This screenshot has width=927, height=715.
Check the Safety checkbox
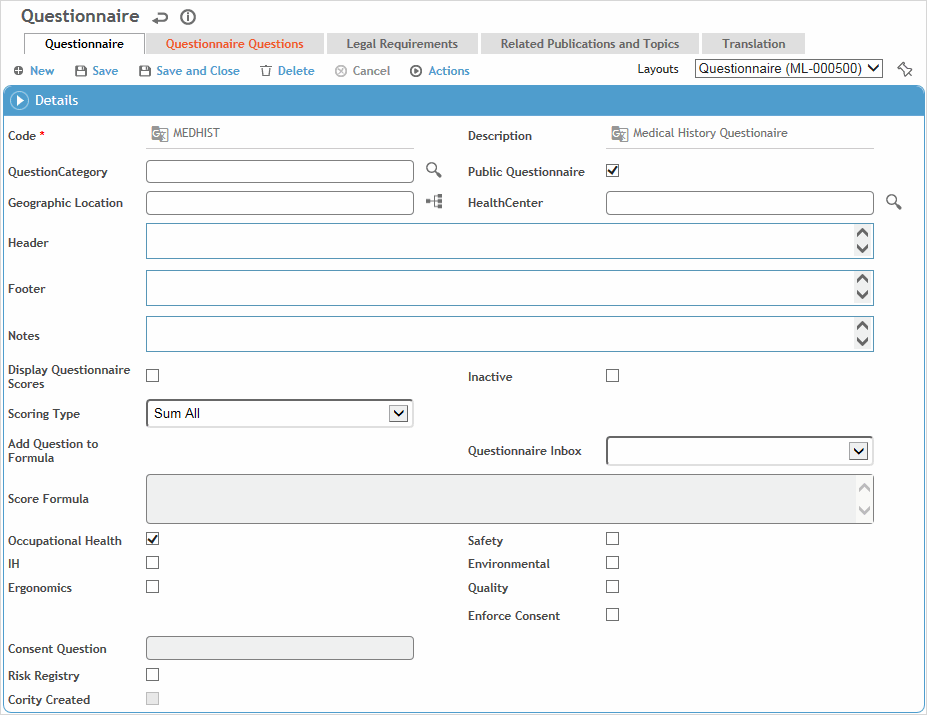coord(612,539)
